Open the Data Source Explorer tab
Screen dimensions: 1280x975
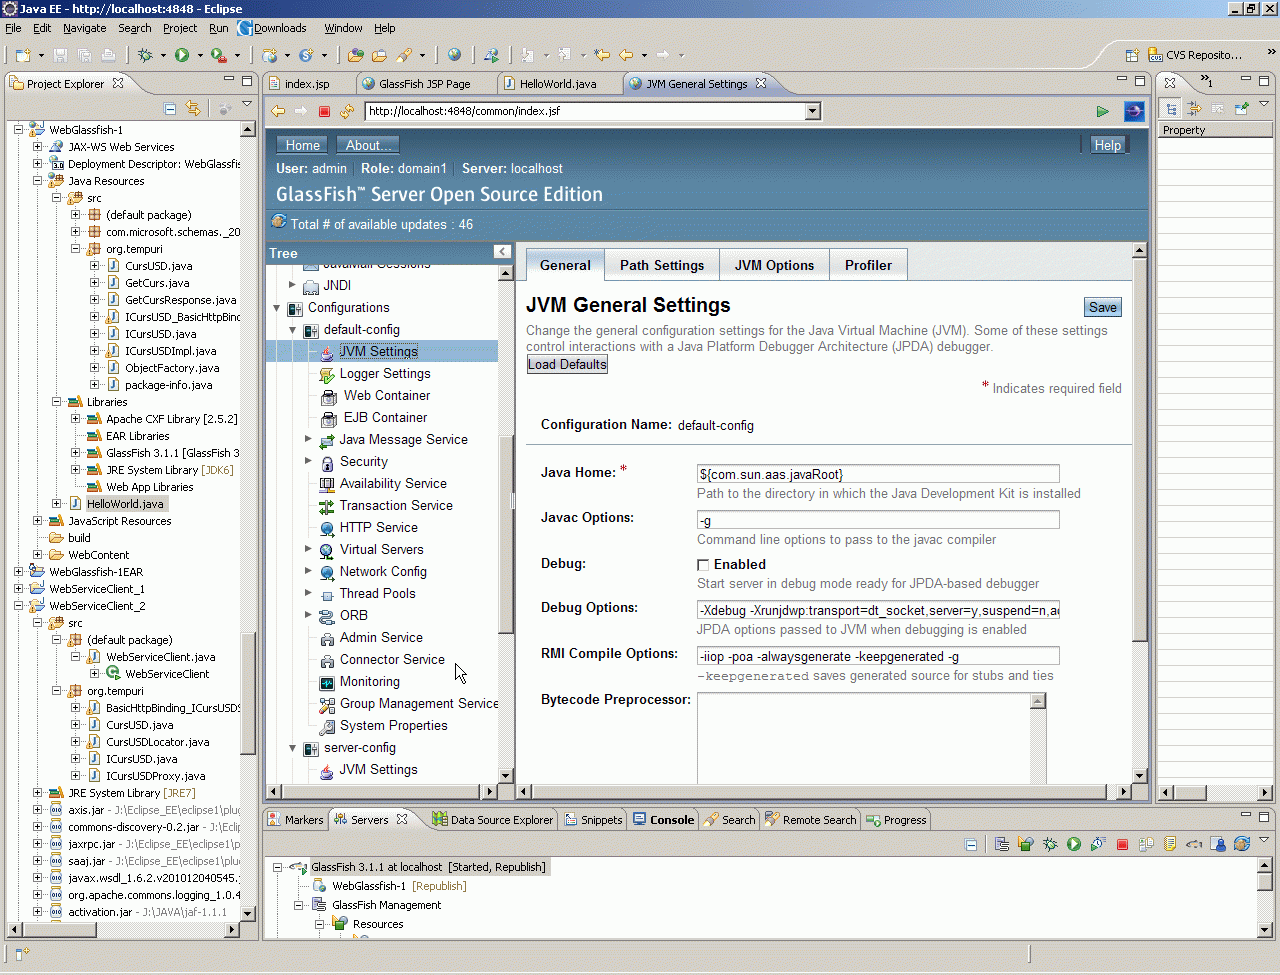pos(492,819)
